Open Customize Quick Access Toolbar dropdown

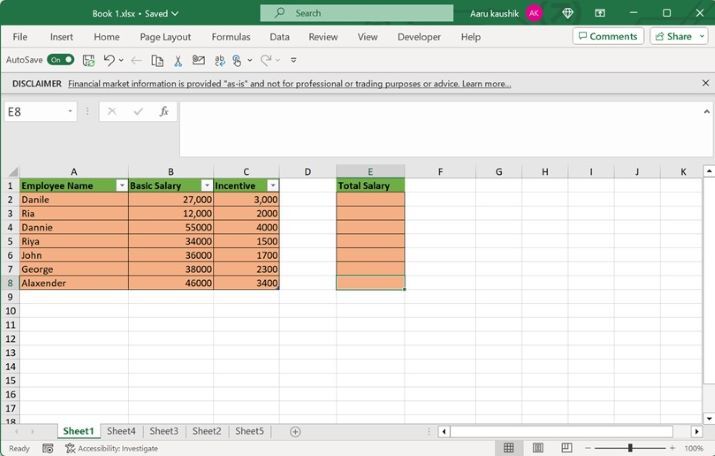294,60
